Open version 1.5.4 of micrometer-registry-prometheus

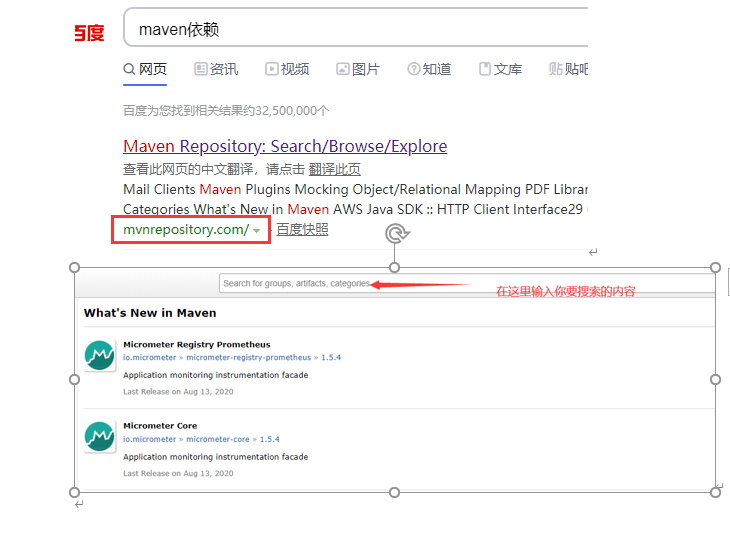331,358
